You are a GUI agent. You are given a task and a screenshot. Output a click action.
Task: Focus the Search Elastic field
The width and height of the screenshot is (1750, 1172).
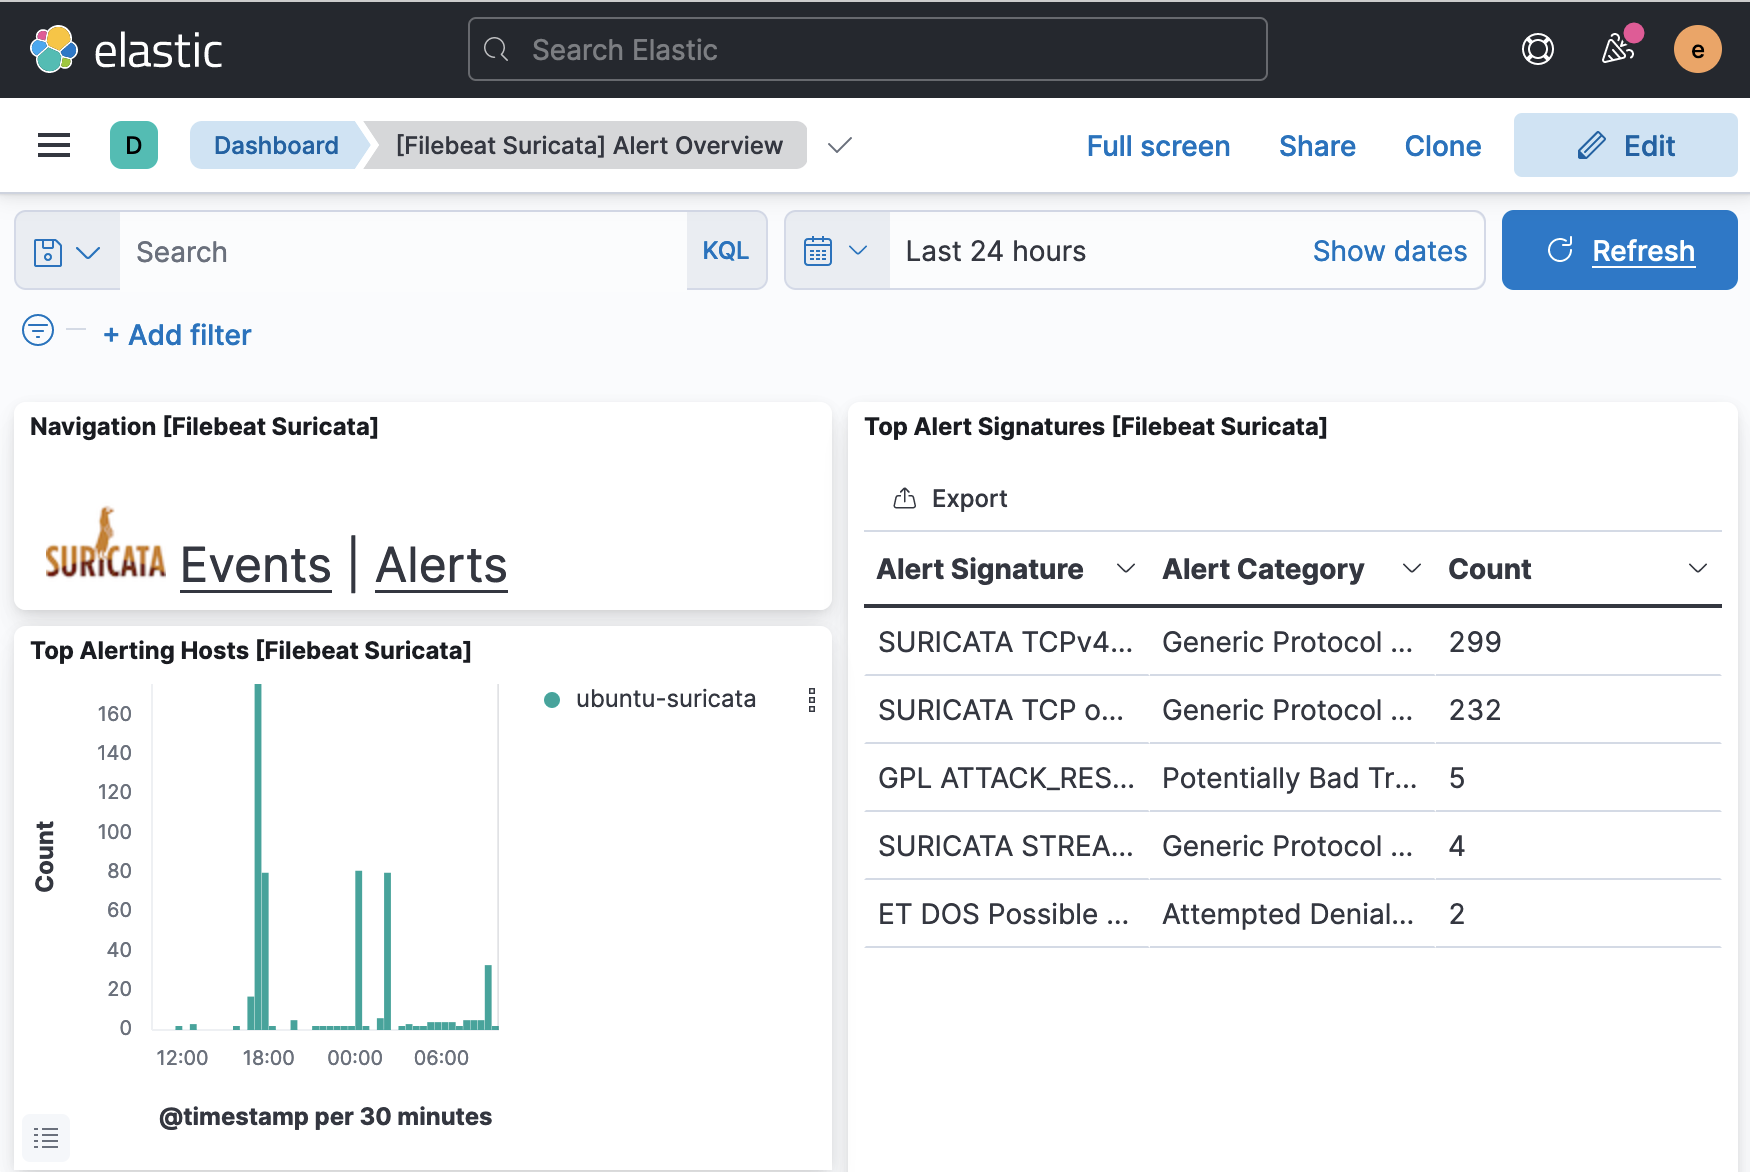(x=867, y=49)
